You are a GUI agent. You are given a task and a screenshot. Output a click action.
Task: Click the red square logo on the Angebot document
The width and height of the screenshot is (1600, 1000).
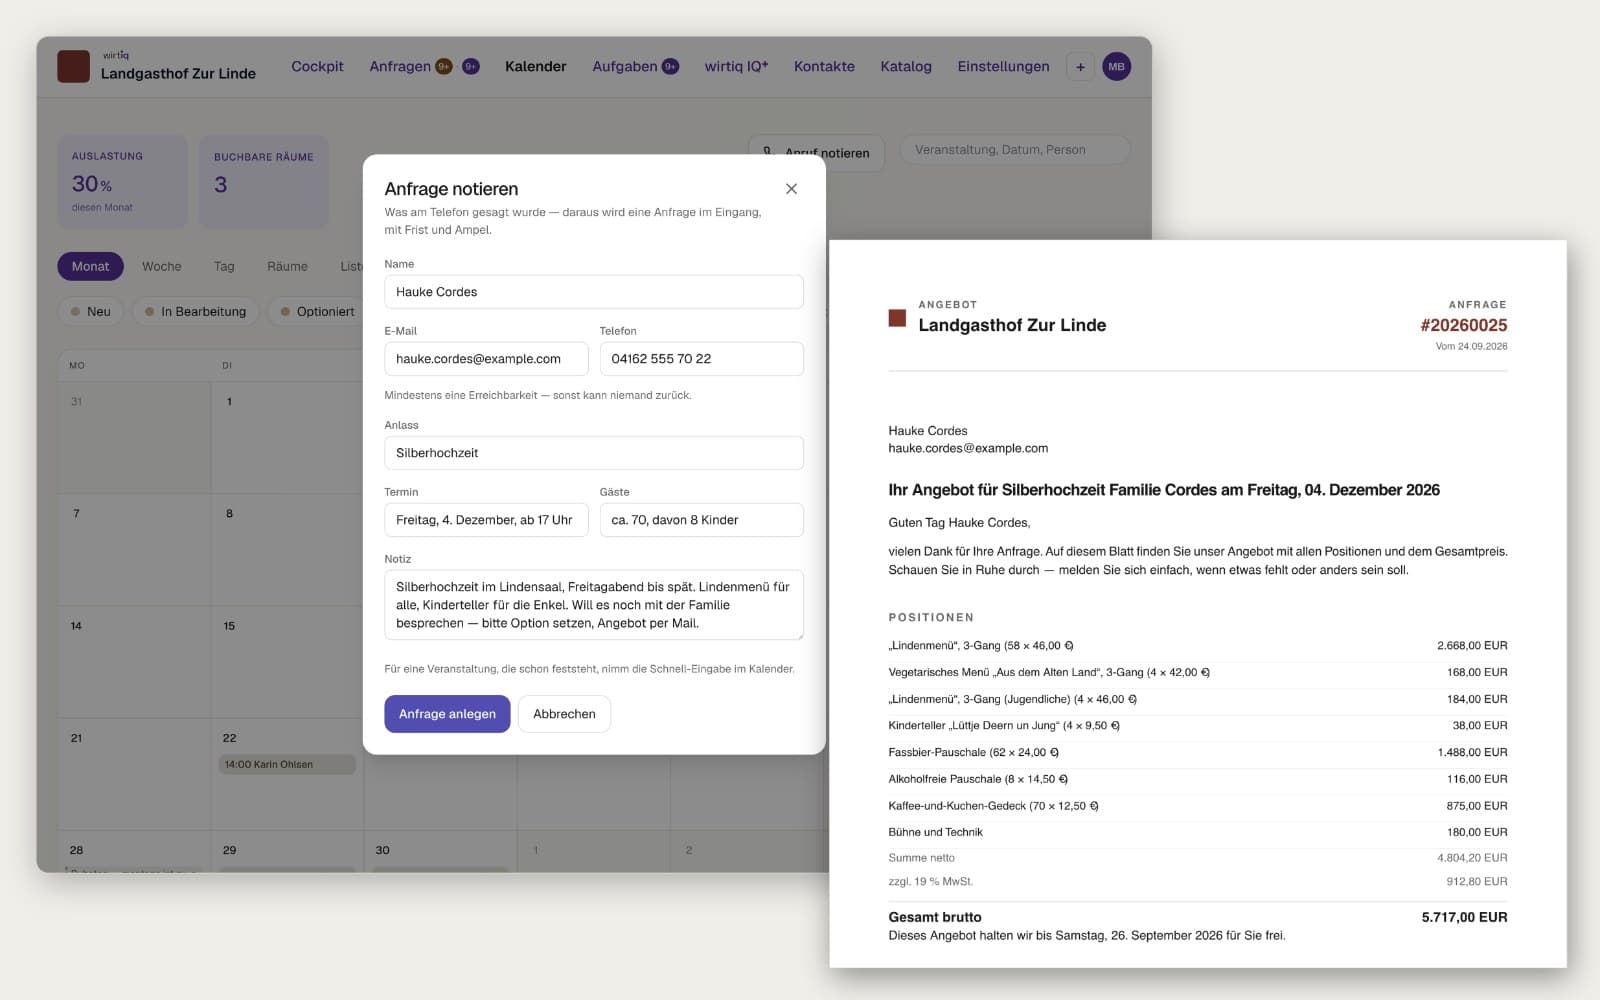coord(897,318)
